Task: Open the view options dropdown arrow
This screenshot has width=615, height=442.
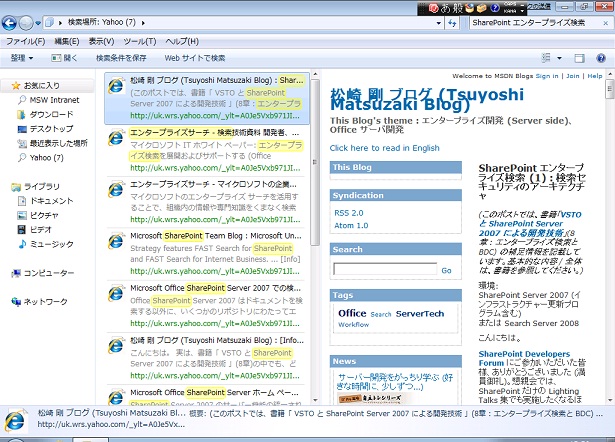Action: [x=559, y=58]
